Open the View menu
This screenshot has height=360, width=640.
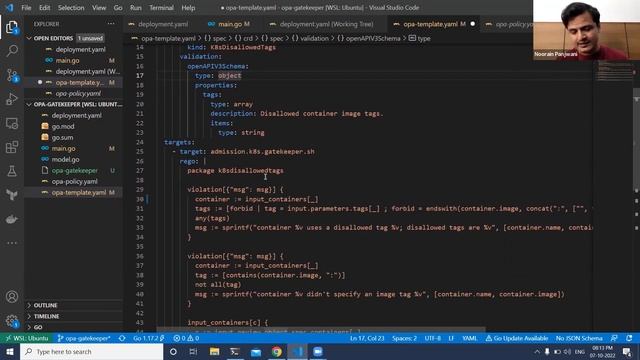99,8
